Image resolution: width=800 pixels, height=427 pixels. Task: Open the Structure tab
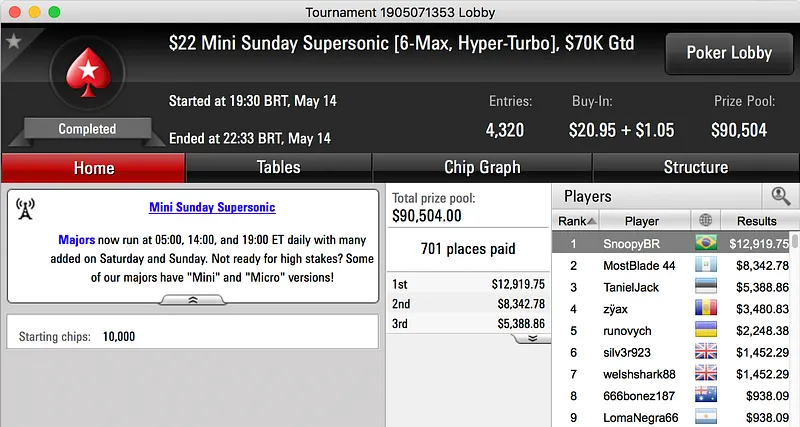[x=695, y=167]
